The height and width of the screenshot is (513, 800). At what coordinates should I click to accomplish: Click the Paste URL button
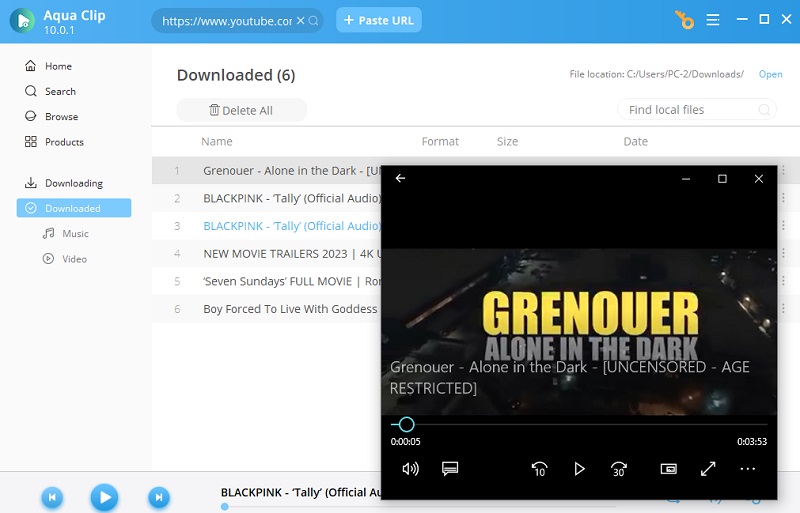tap(379, 20)
